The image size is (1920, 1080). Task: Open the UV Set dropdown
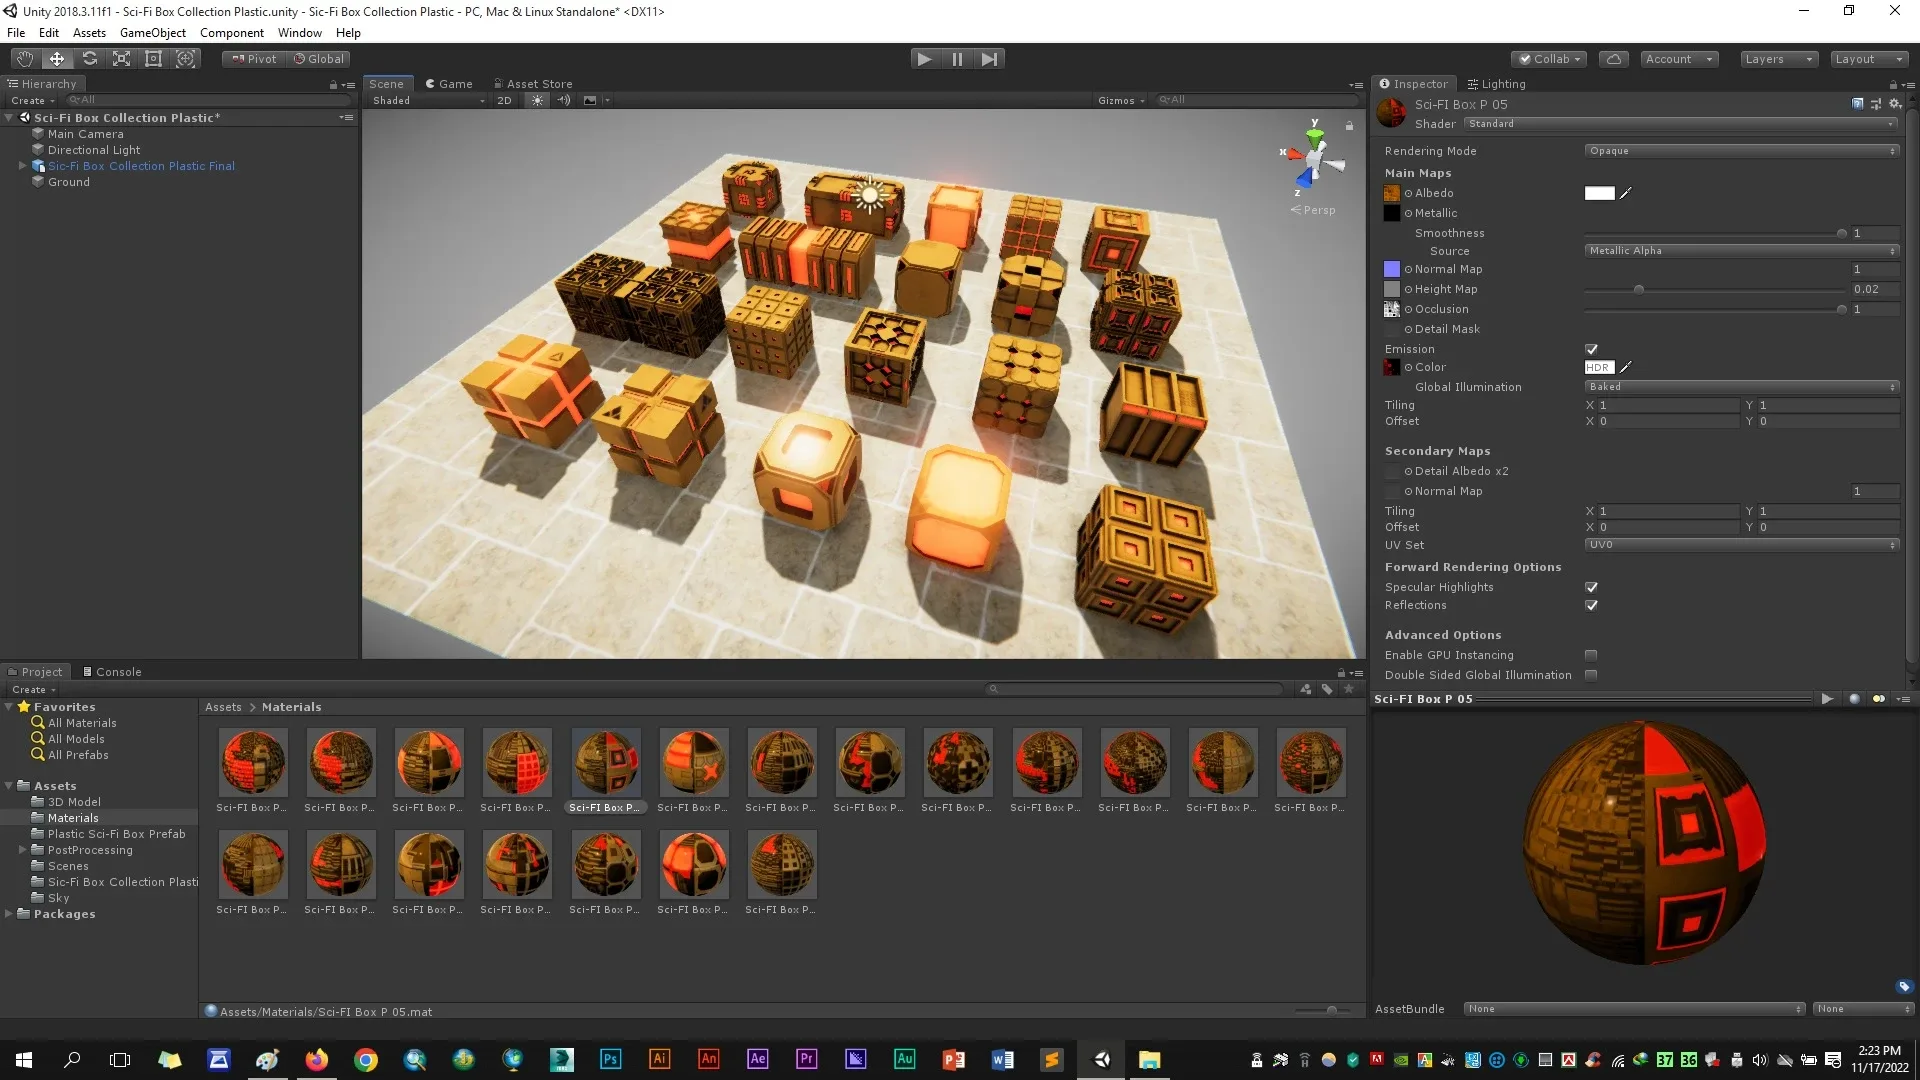(x=1741, y=545)
